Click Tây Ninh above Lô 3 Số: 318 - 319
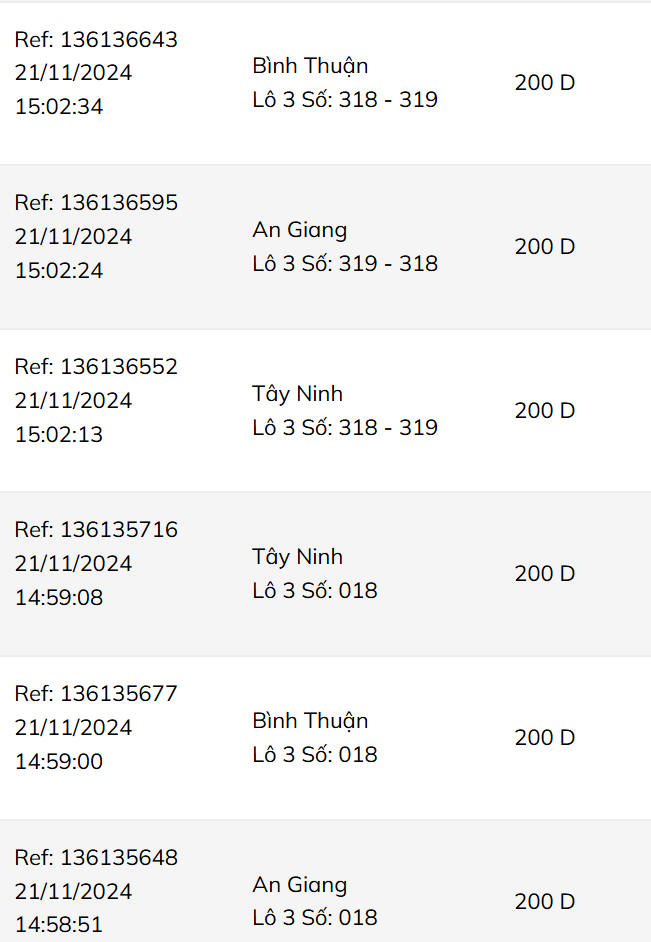 point(298,394)
